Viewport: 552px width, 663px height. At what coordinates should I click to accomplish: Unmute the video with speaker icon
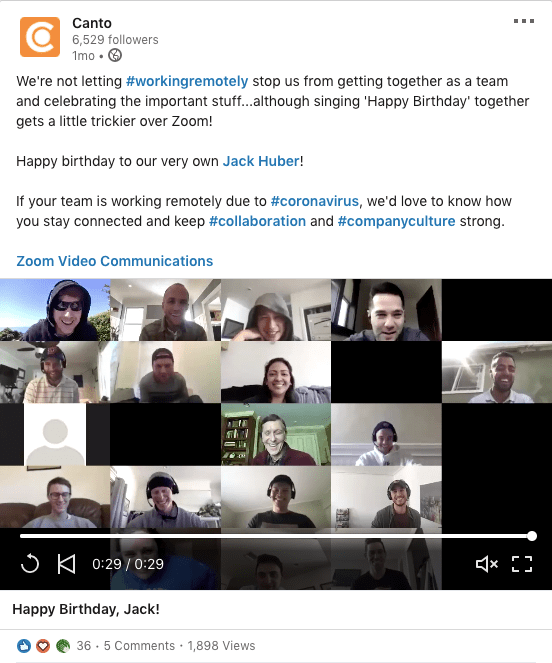487,564
